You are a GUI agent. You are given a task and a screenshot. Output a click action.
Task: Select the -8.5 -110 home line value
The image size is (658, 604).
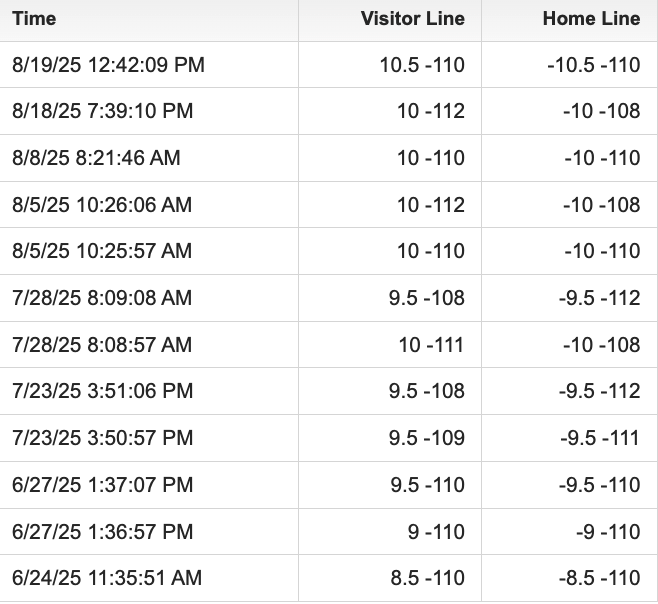pos(598,578)
